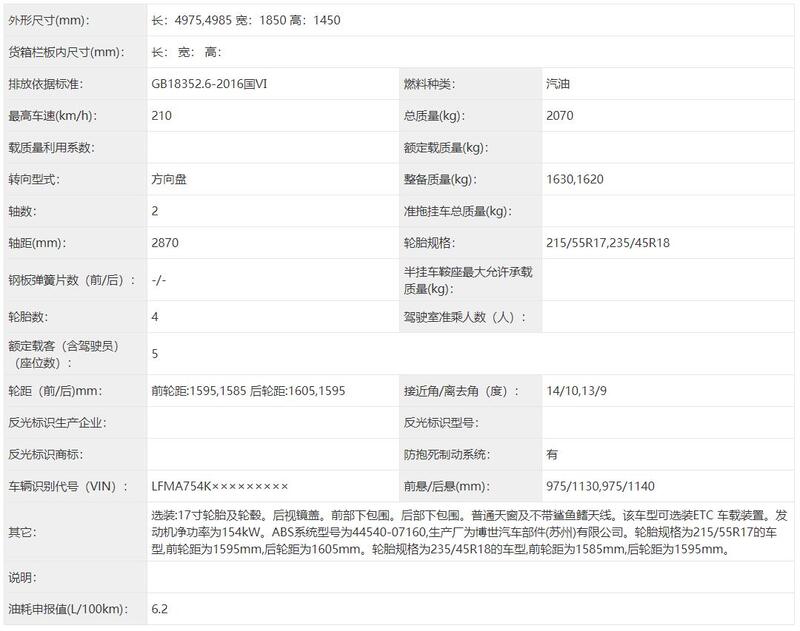Click the 轴距(mm) label
Image resolution: width=800 pixels, height=631 pixels.
click(37, 243)
